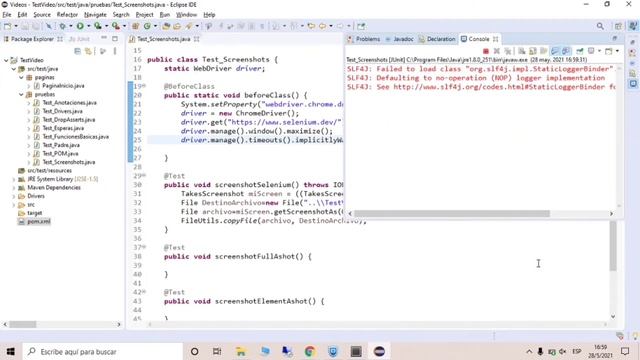Switch to the Javadoc tab

[x=400, y=39]
